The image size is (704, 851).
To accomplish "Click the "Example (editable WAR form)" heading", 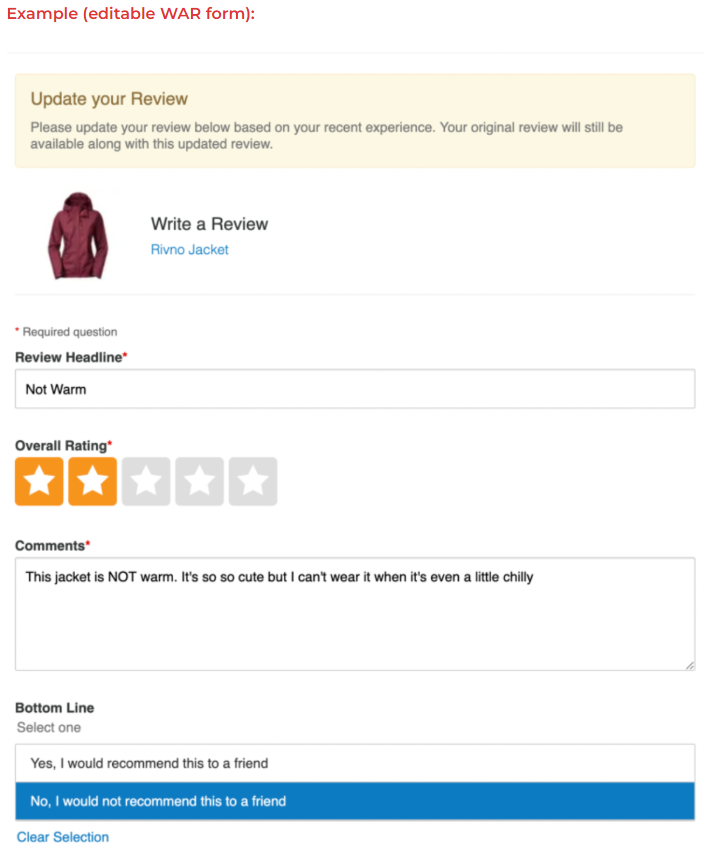I will click(x=131, y=13).
